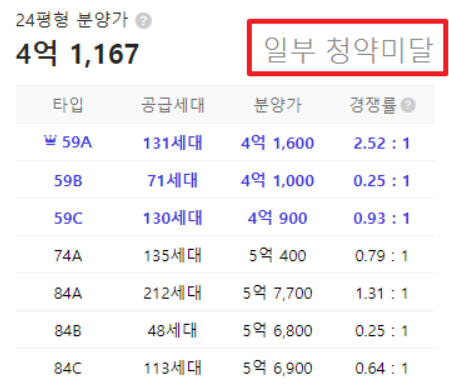449x389 pixels.
Task: Click the 130세대 supply value
Action: coord(172,218)
